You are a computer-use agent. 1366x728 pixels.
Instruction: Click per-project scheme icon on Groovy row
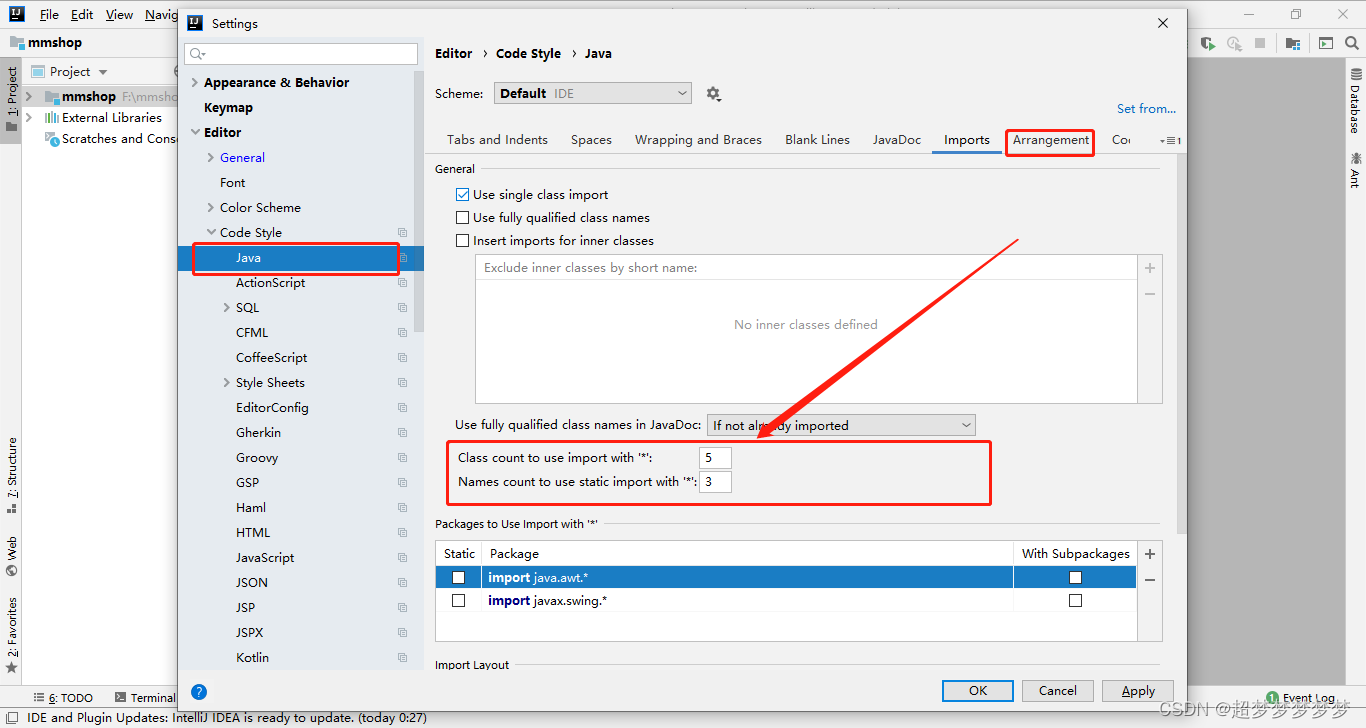[x=403, y=458]
